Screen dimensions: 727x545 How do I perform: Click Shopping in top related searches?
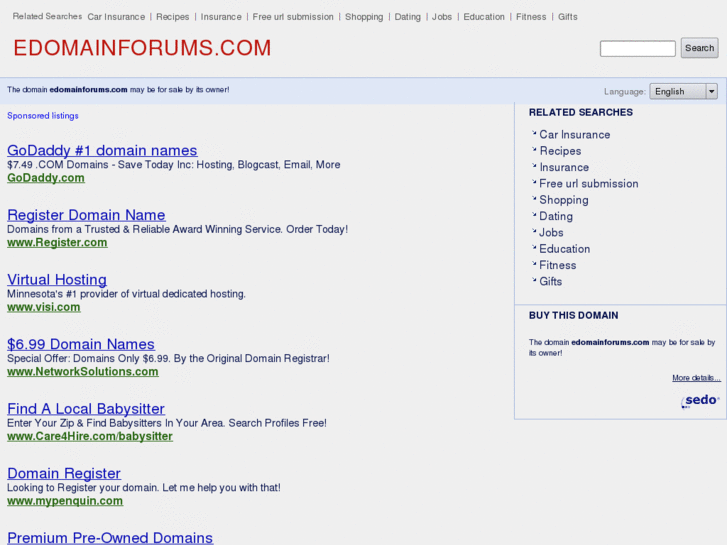coord(364,17)
